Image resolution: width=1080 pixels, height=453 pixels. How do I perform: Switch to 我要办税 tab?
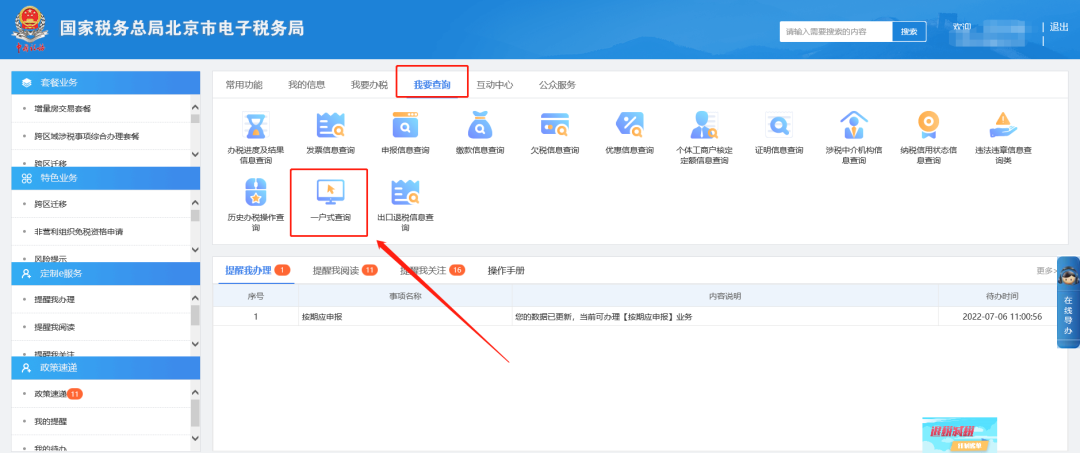[x=369, y=85]
